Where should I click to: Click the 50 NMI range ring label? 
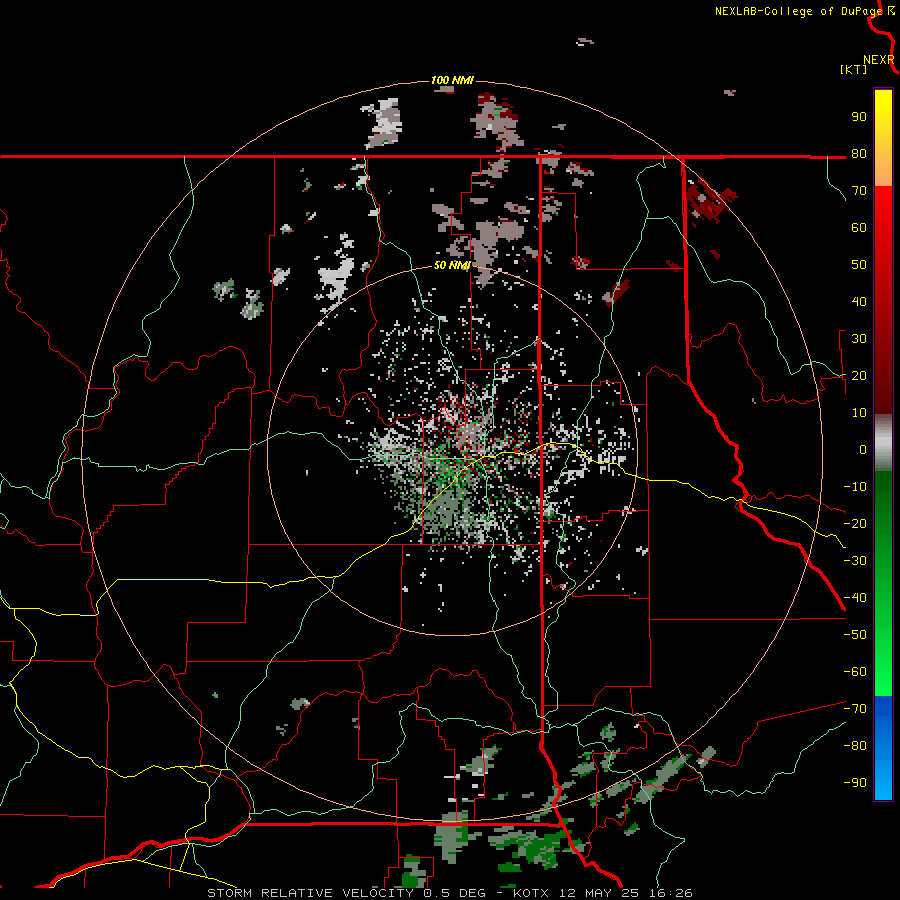[452, 265]
